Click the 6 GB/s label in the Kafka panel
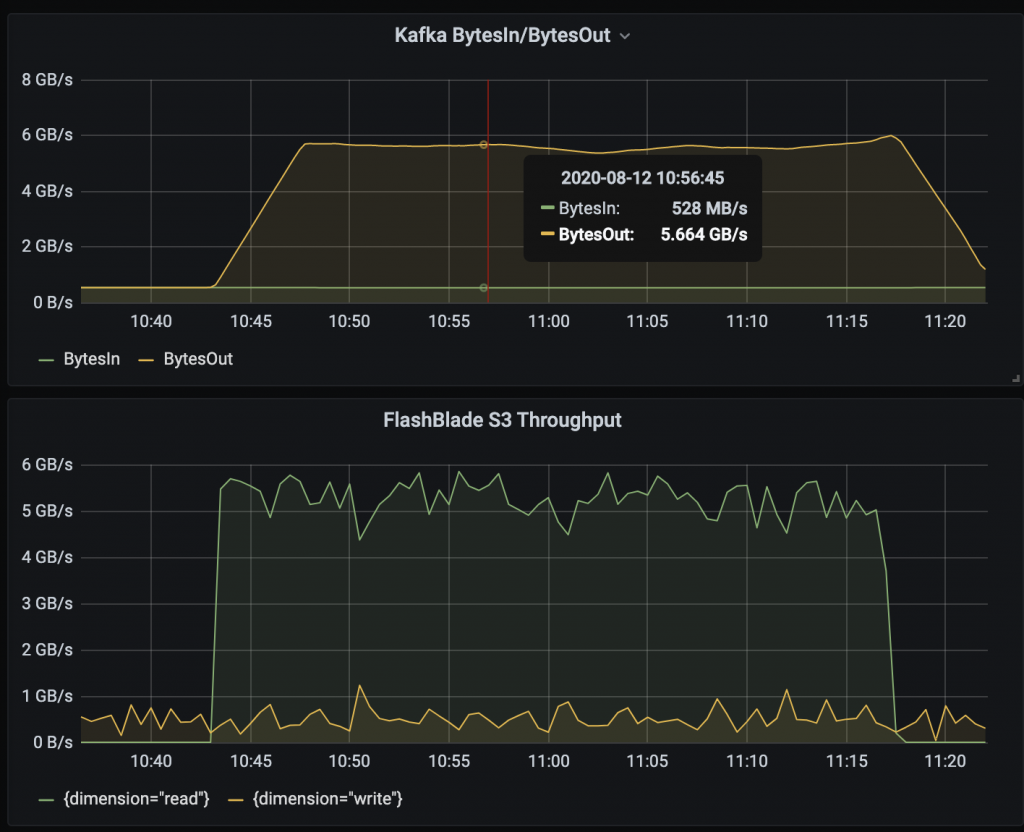This screenshot has width=1024, height=832. pyautogui.click(x=47, y=135)
